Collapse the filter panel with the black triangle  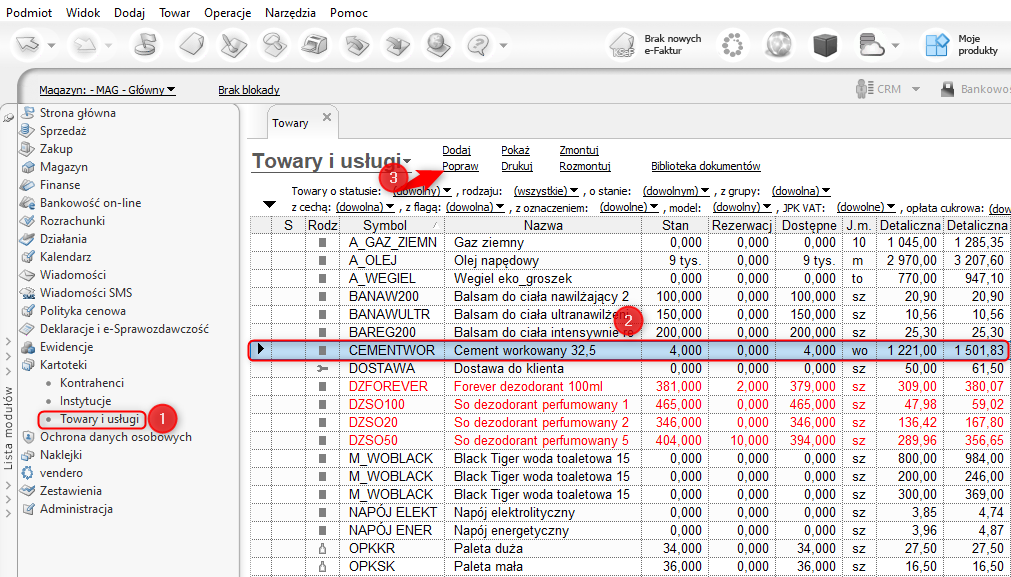[x=268, y=205]
